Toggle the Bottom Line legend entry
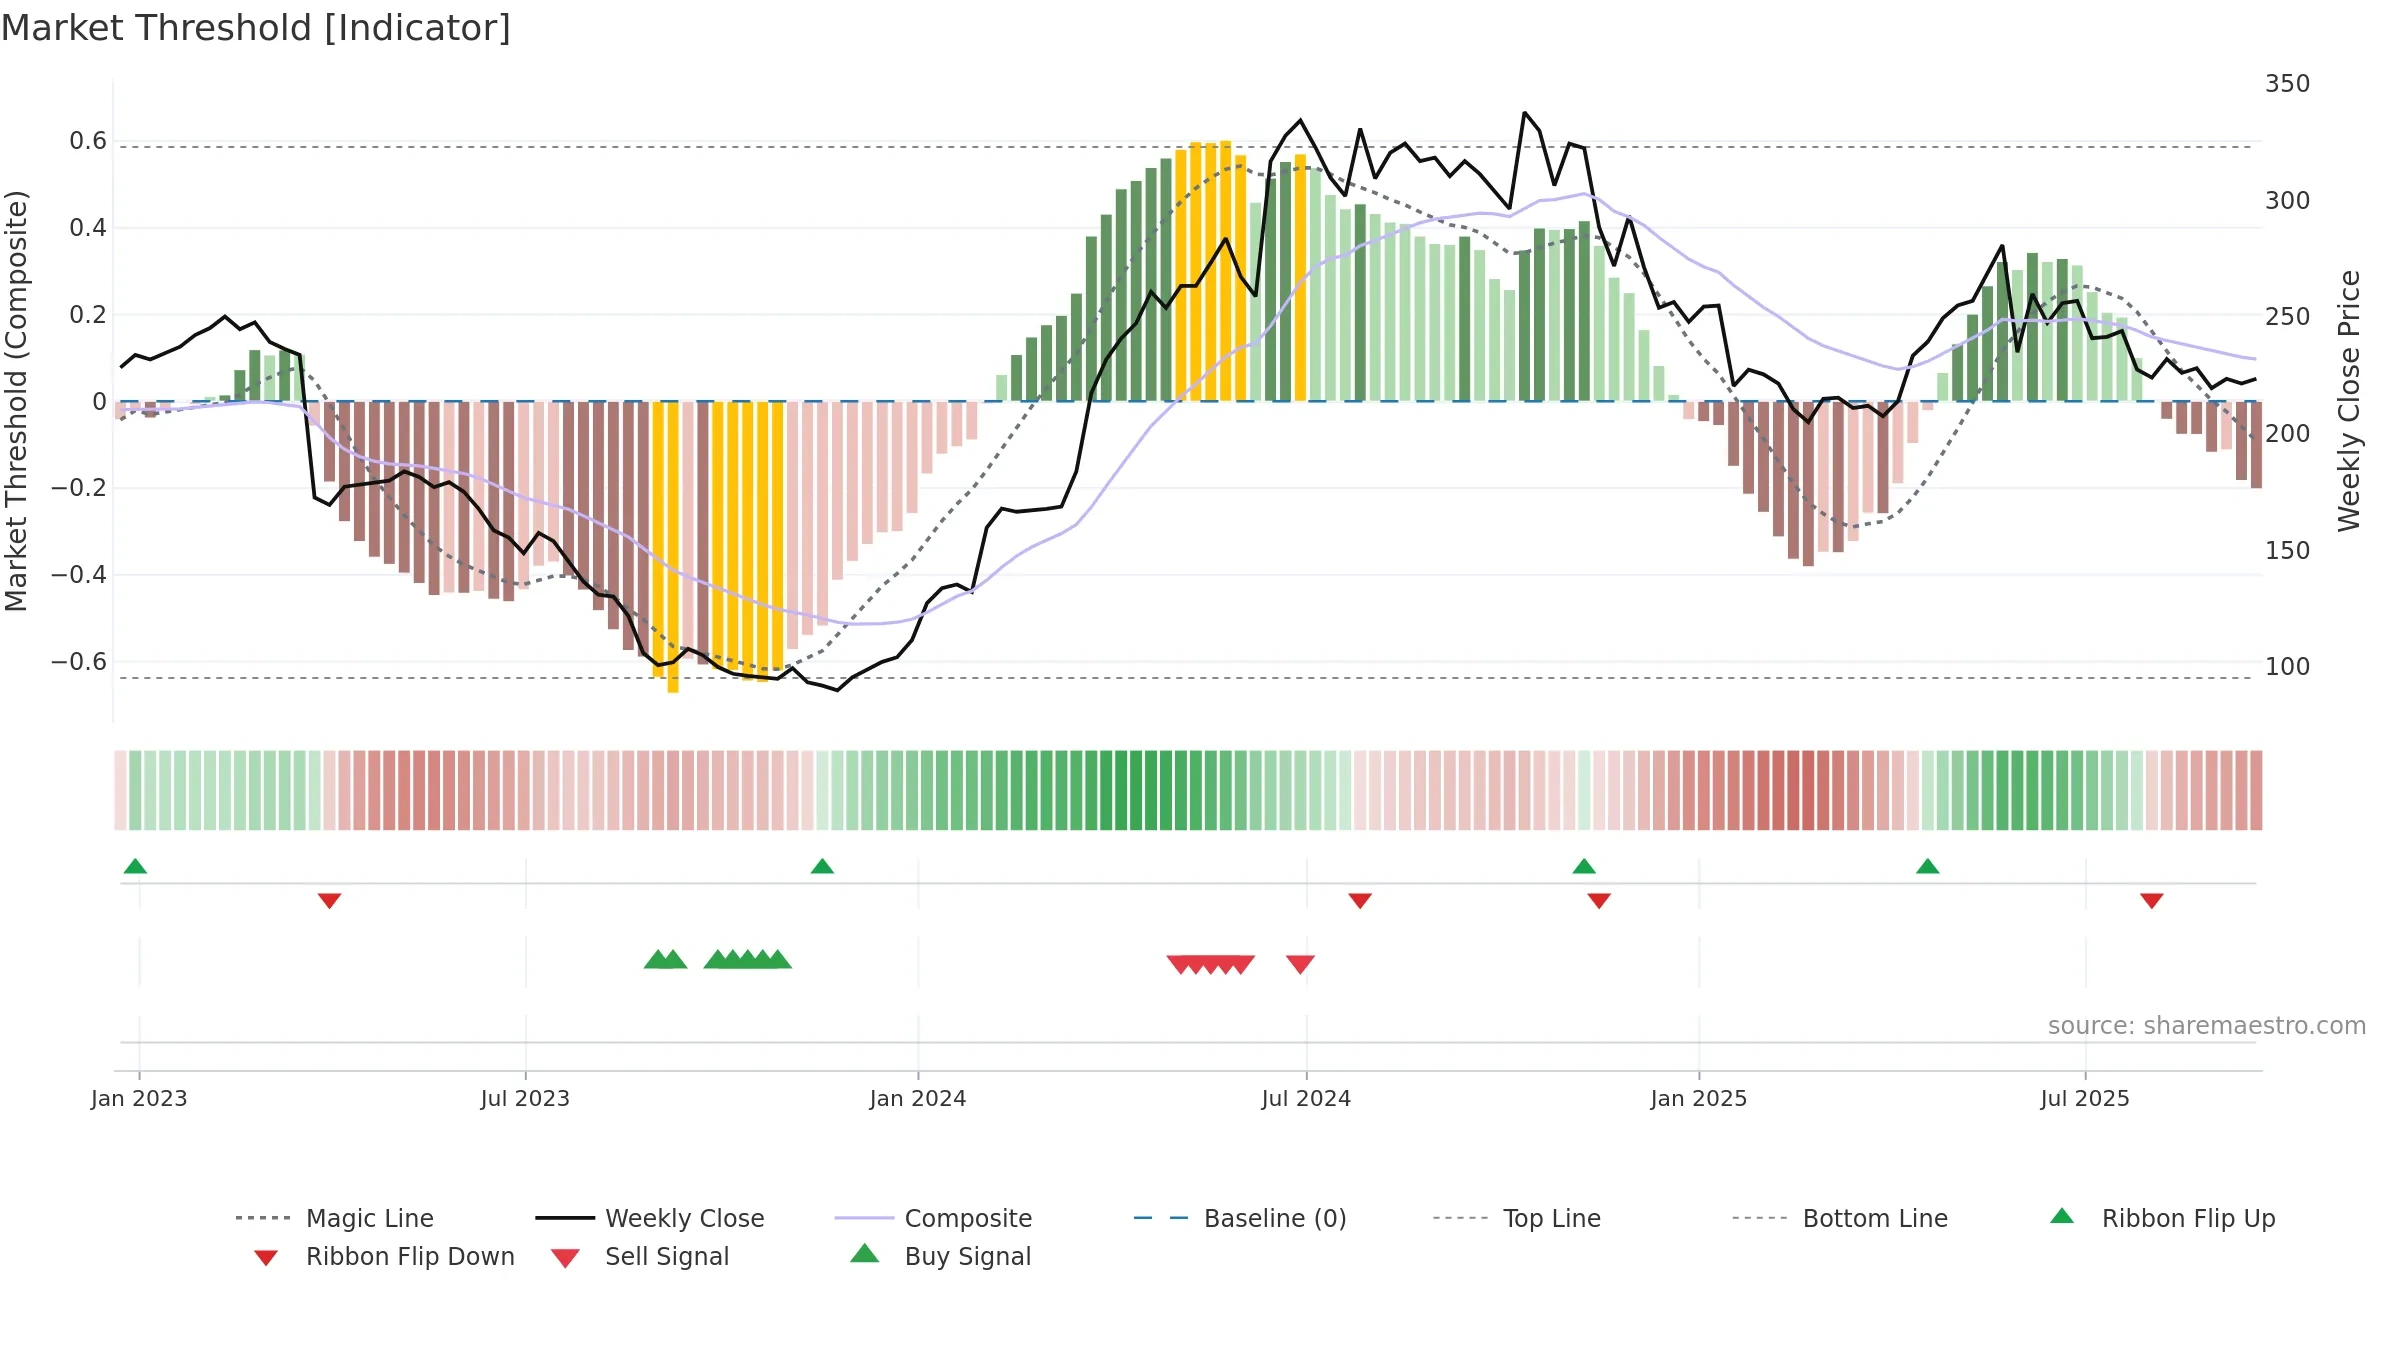The width and height of the screenshot is (2400, 1350). pyautogui.click(x=1840, y=1218)
